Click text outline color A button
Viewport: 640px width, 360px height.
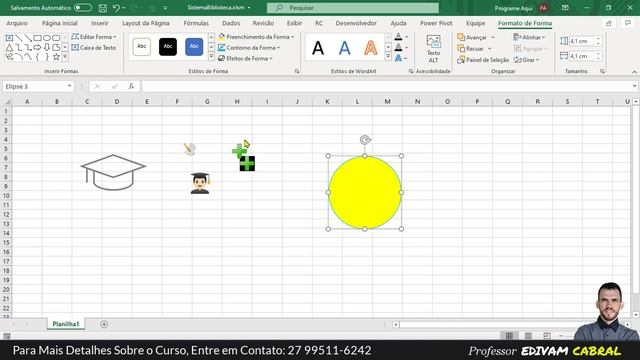point(398,48)
